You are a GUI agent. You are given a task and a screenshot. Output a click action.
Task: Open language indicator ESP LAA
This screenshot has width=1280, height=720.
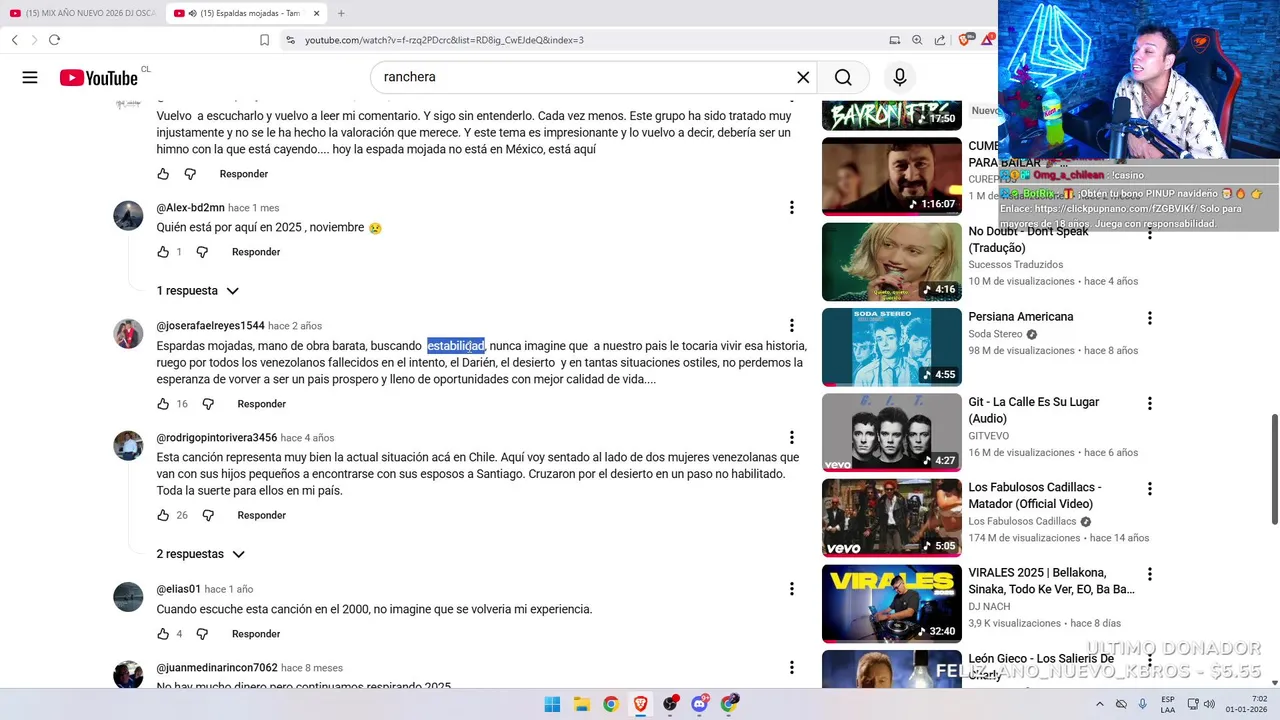(x=1168, y=704)
